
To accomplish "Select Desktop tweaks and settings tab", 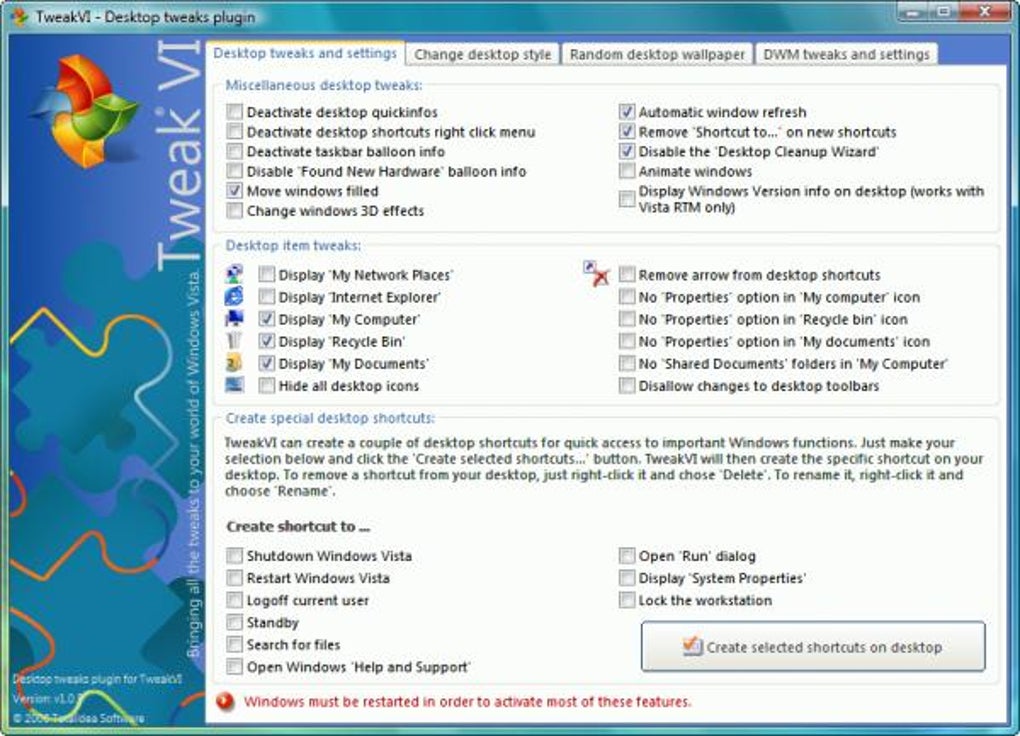I will point(305,53).
